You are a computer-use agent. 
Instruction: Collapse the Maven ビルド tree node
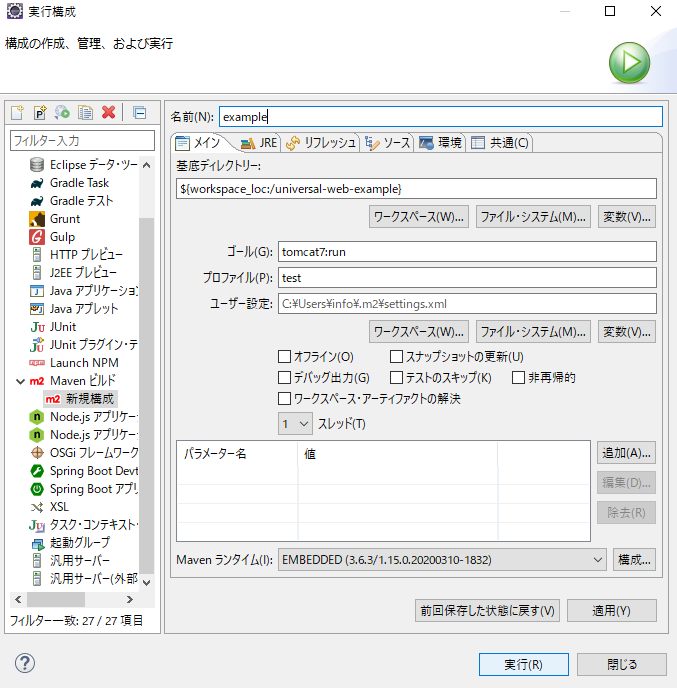pyautogui.click(x=20, y=381)
